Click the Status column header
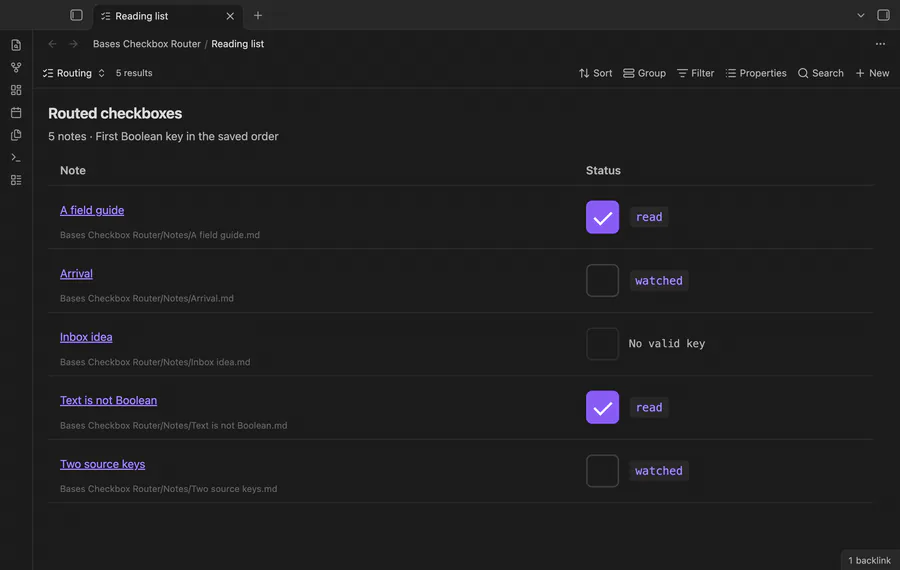The height and width of the screenshot is (570, 900). pos(603,170)
